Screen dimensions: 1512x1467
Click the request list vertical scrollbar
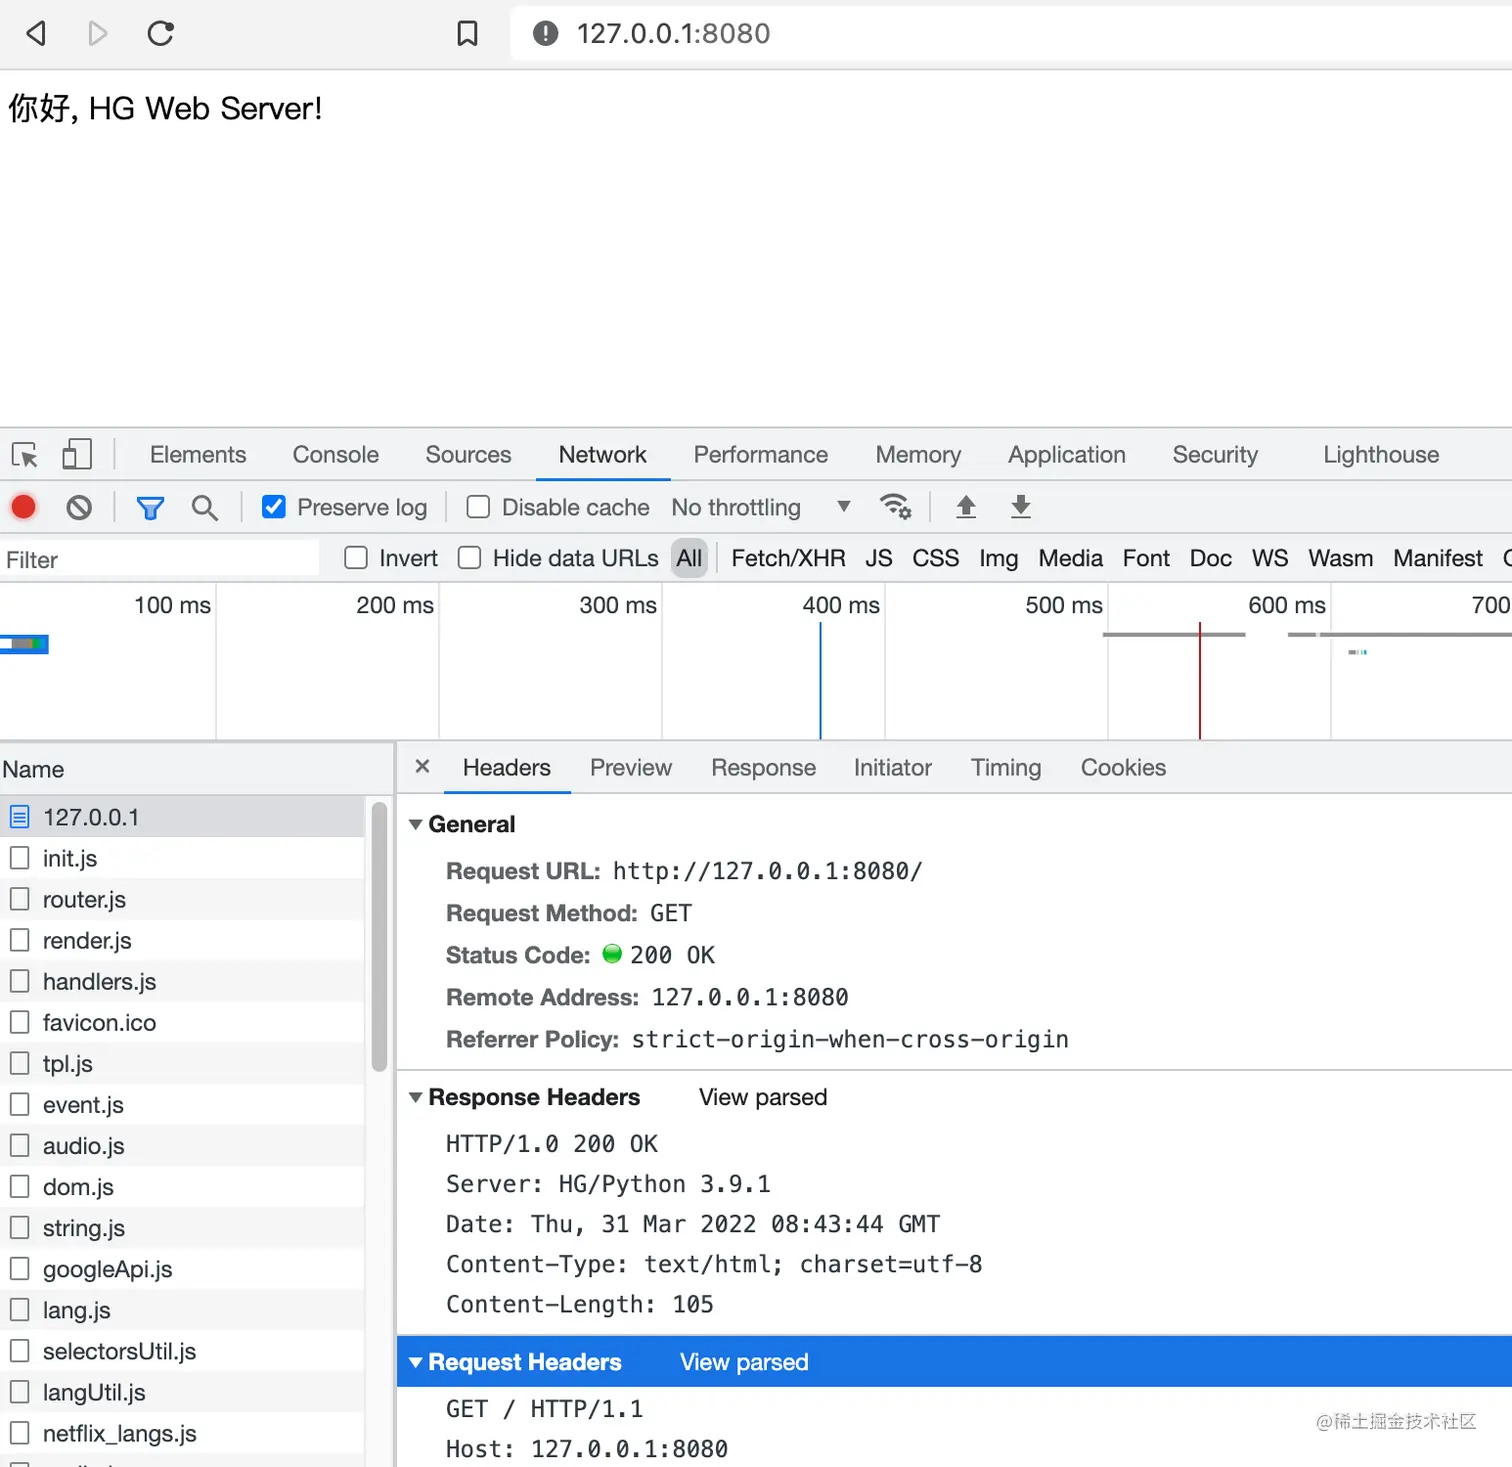coord(379,937)
